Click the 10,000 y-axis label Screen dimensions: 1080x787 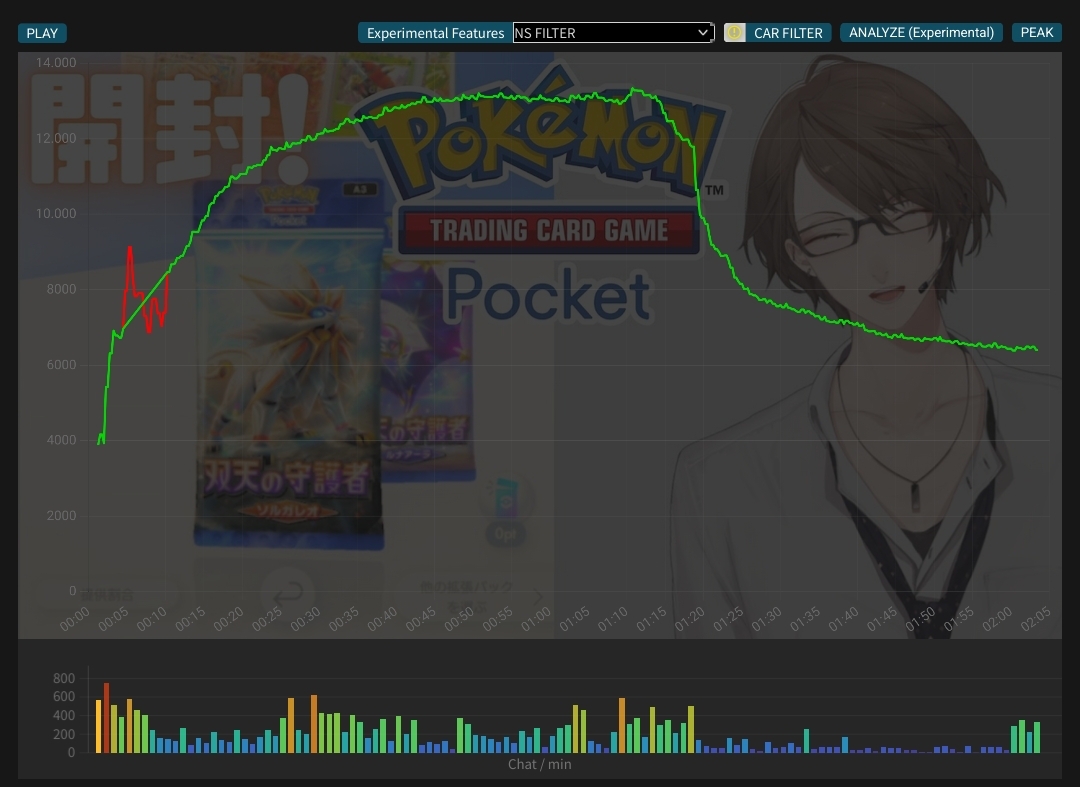point(56,213)
